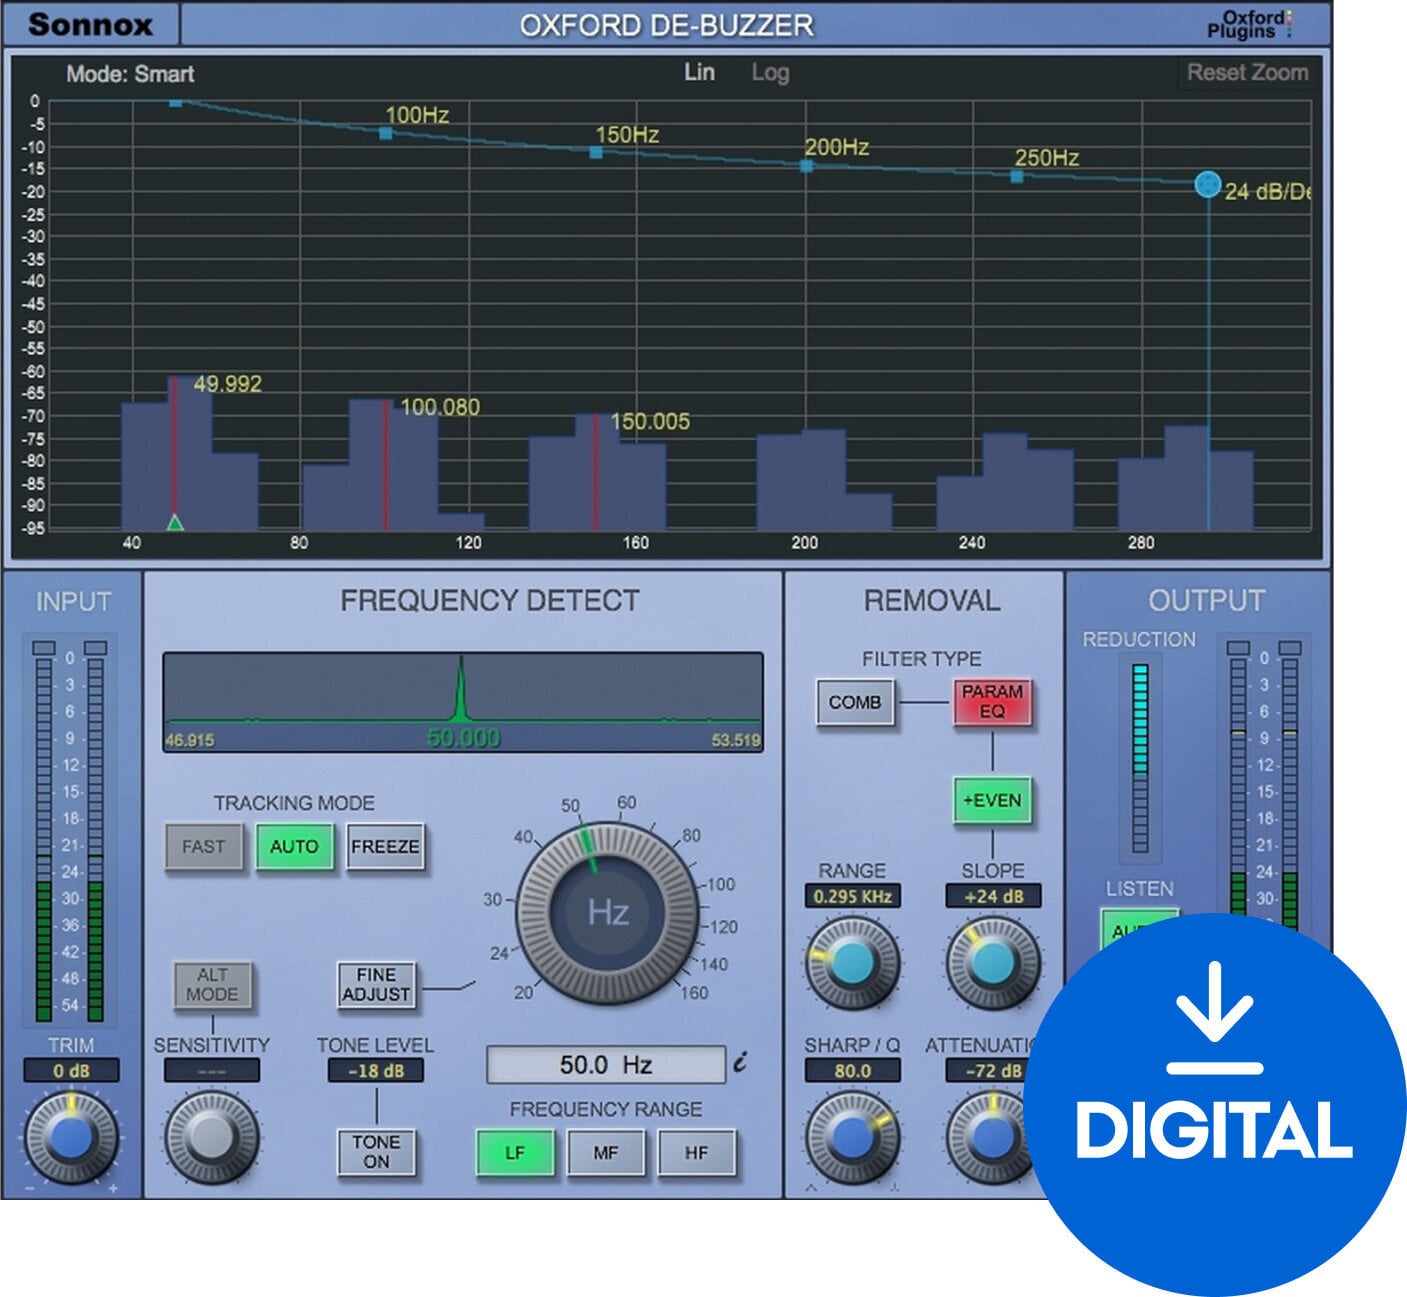
Task: Click the Fine Adjust button
Action: pyautogui.click(x=376, y=986)
